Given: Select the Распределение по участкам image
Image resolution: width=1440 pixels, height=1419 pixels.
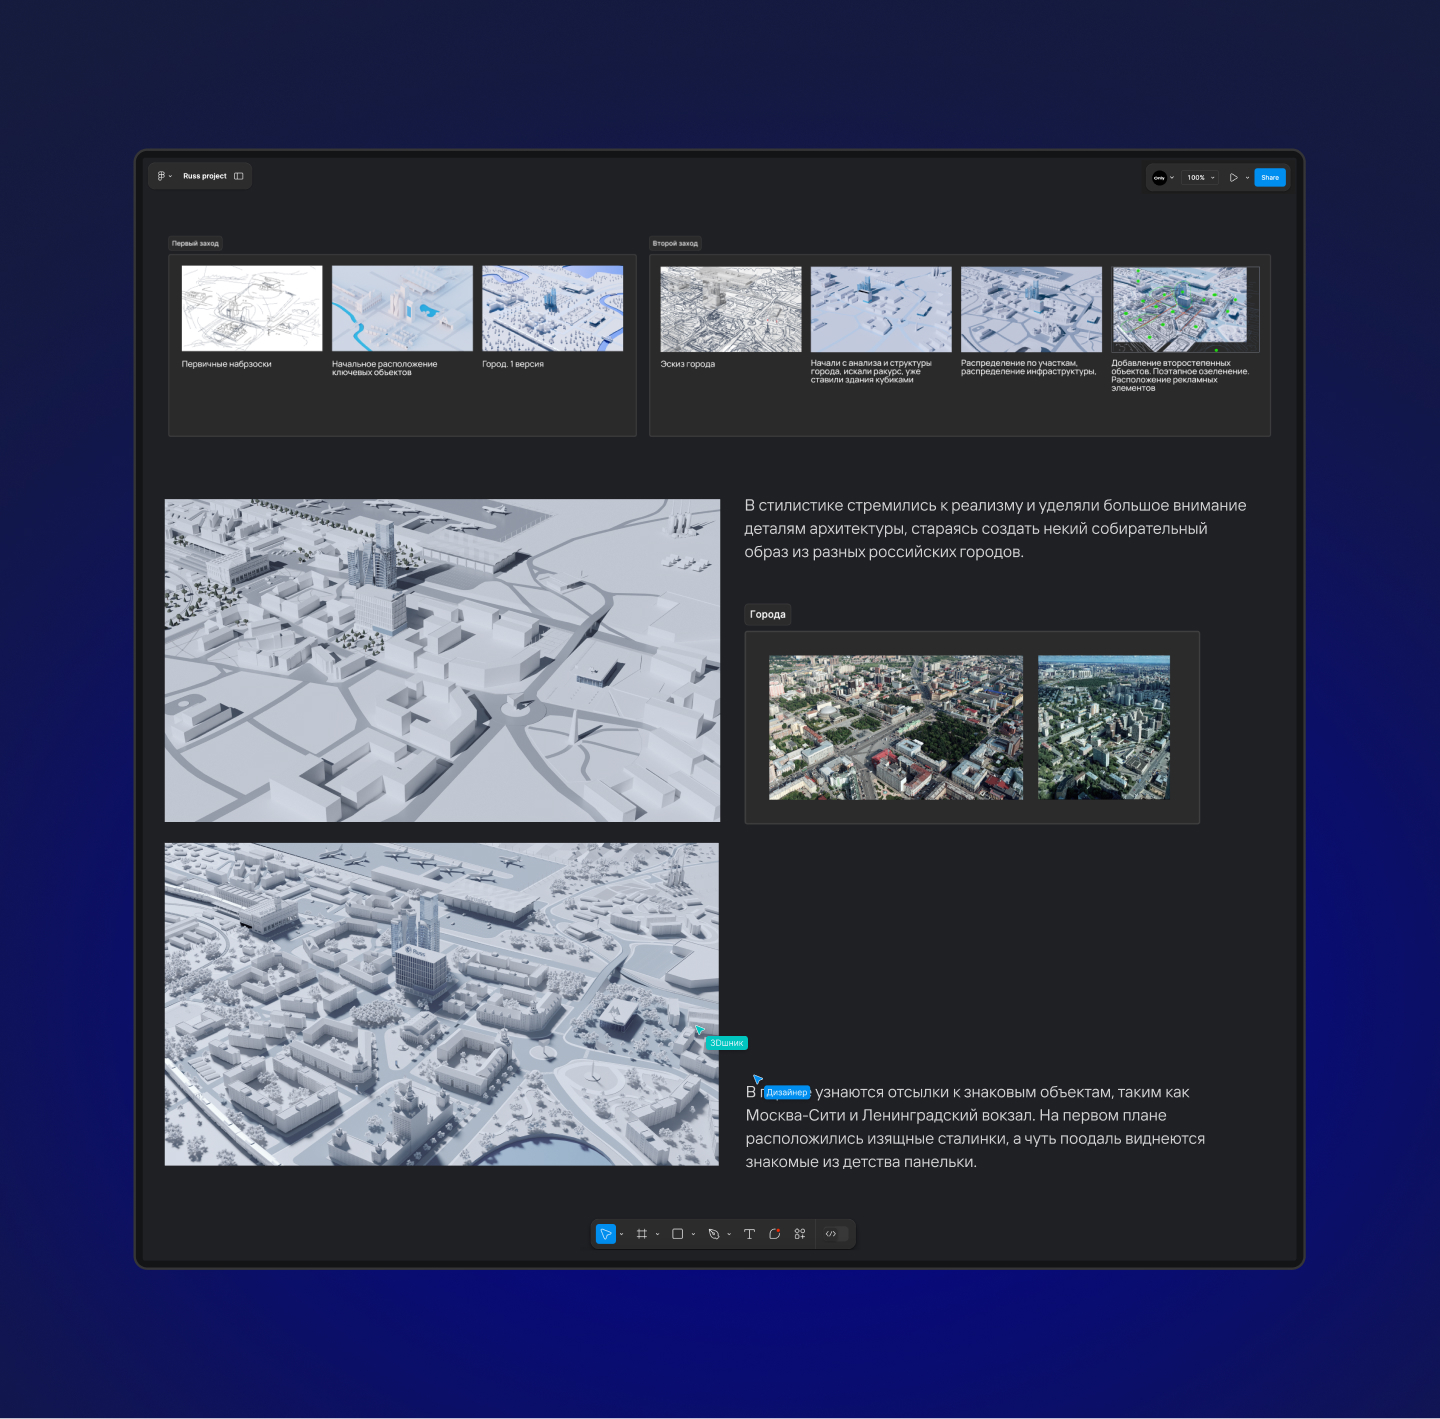Looking at the screenshot, I should pyautogui.click(x=1031, y=309).
